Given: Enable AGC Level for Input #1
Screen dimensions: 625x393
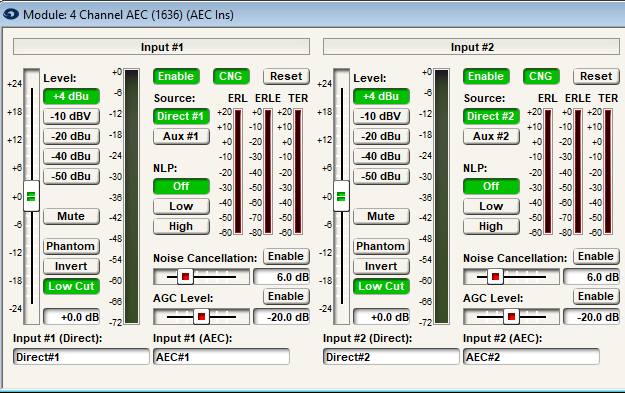Looking at the screenshot, I should (x=286, y=296).
